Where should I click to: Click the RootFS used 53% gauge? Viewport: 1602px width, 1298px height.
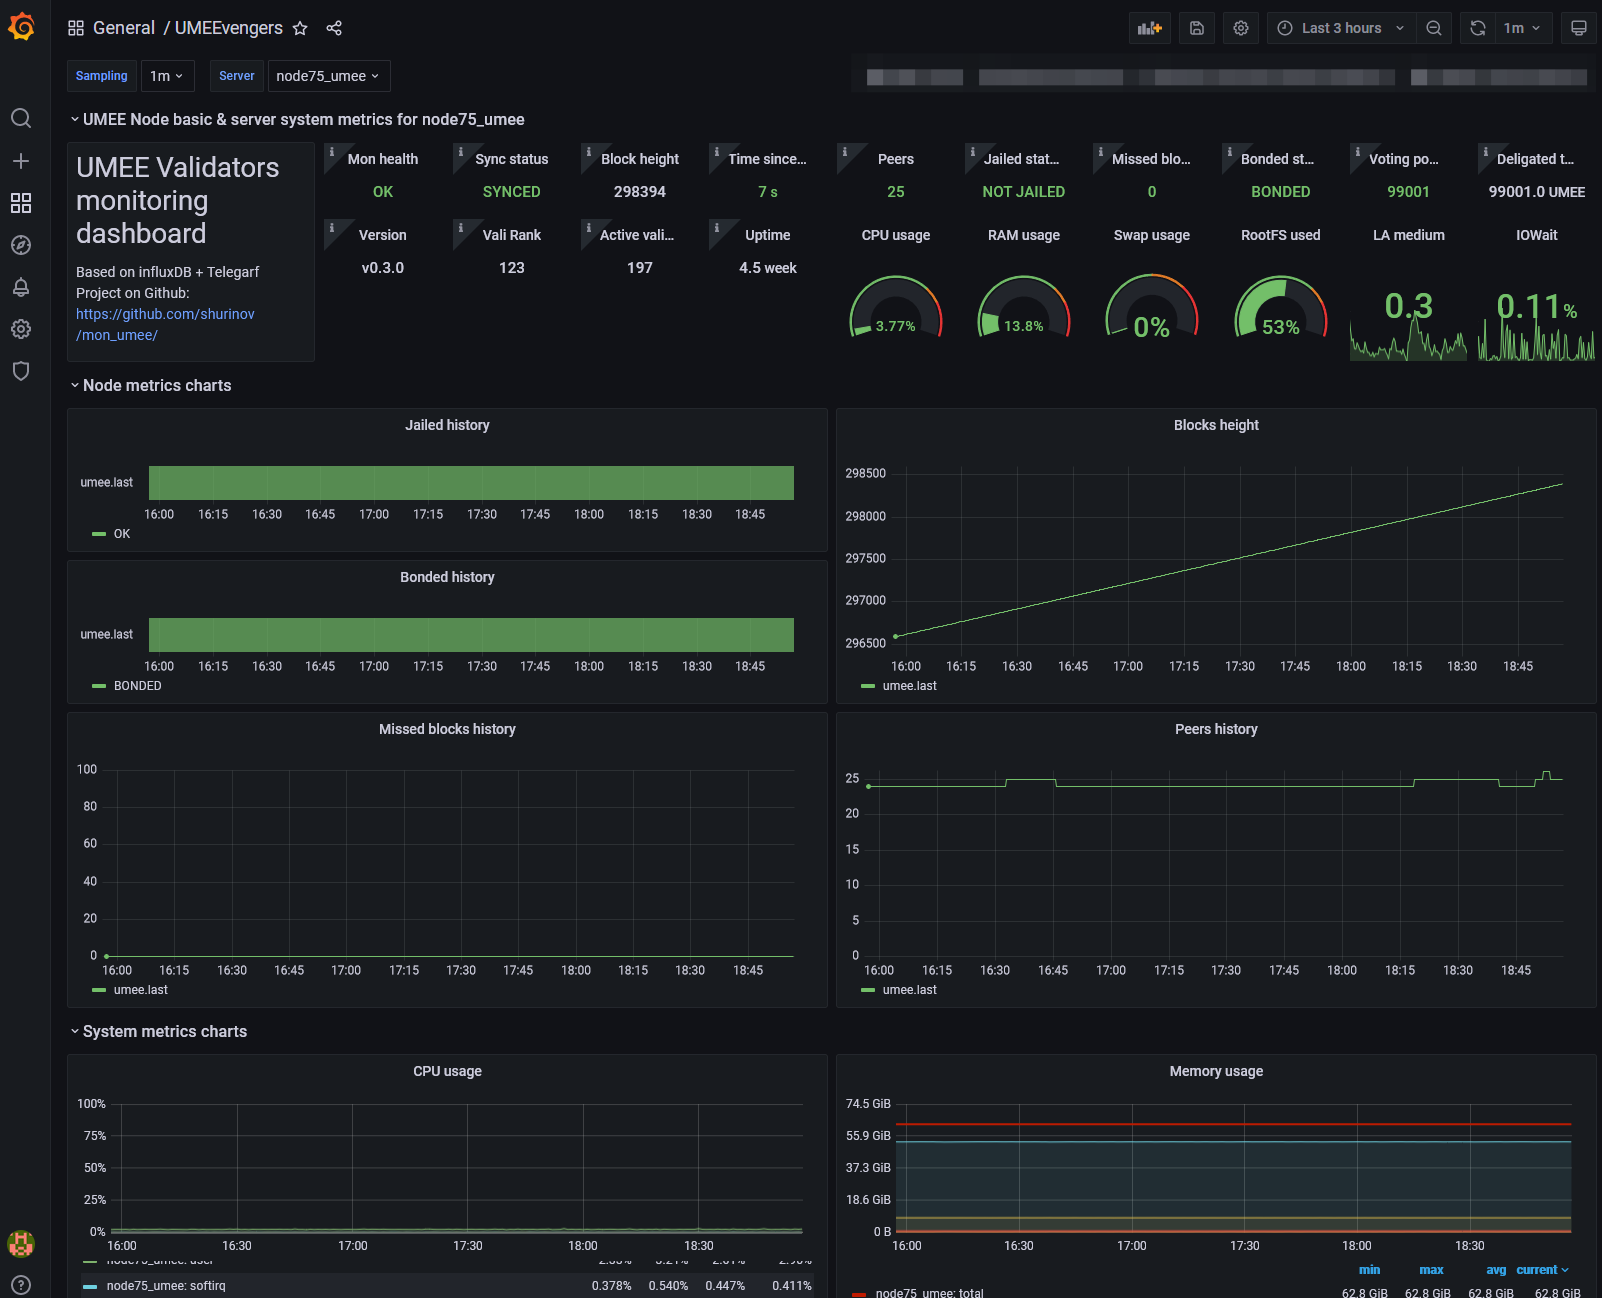pos(1281,306)
